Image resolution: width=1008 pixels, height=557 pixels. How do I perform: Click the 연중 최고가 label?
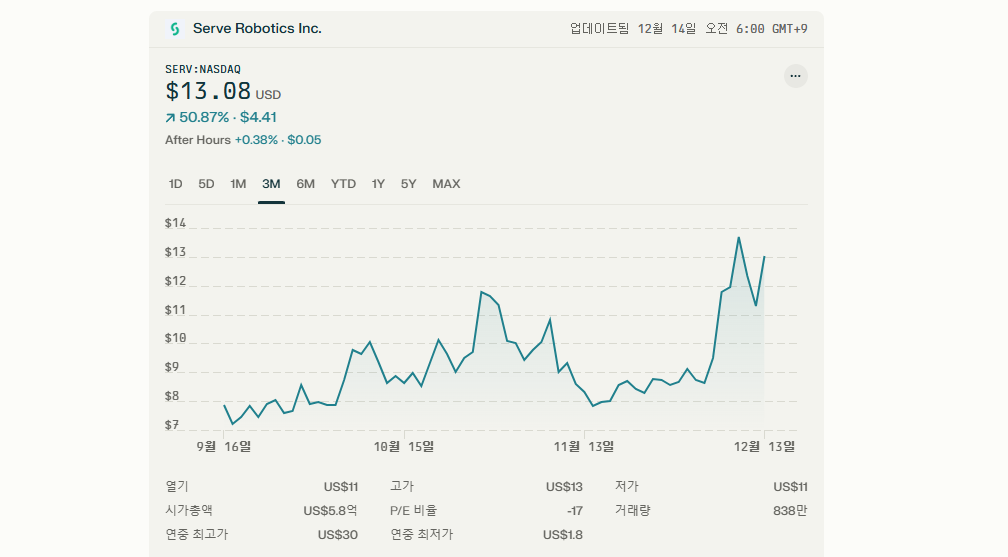click(197, 535)
